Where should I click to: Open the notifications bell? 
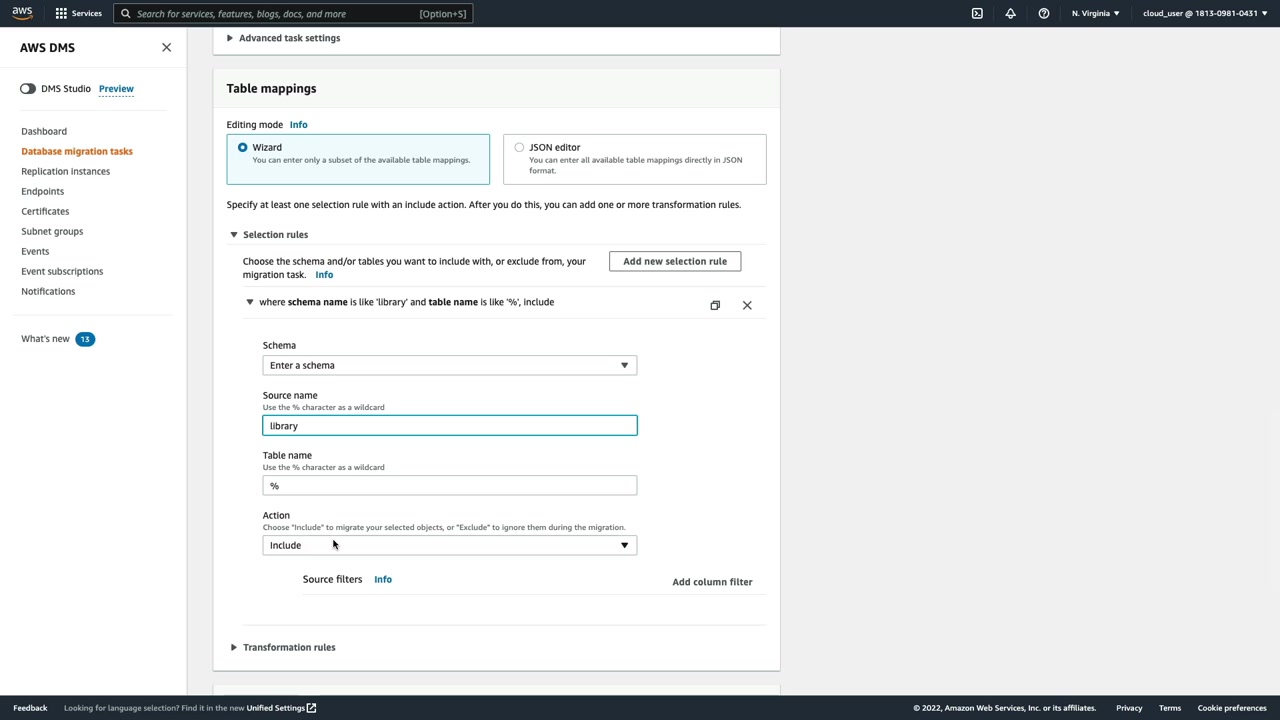pyautogui.click(x=1010, y=14)
